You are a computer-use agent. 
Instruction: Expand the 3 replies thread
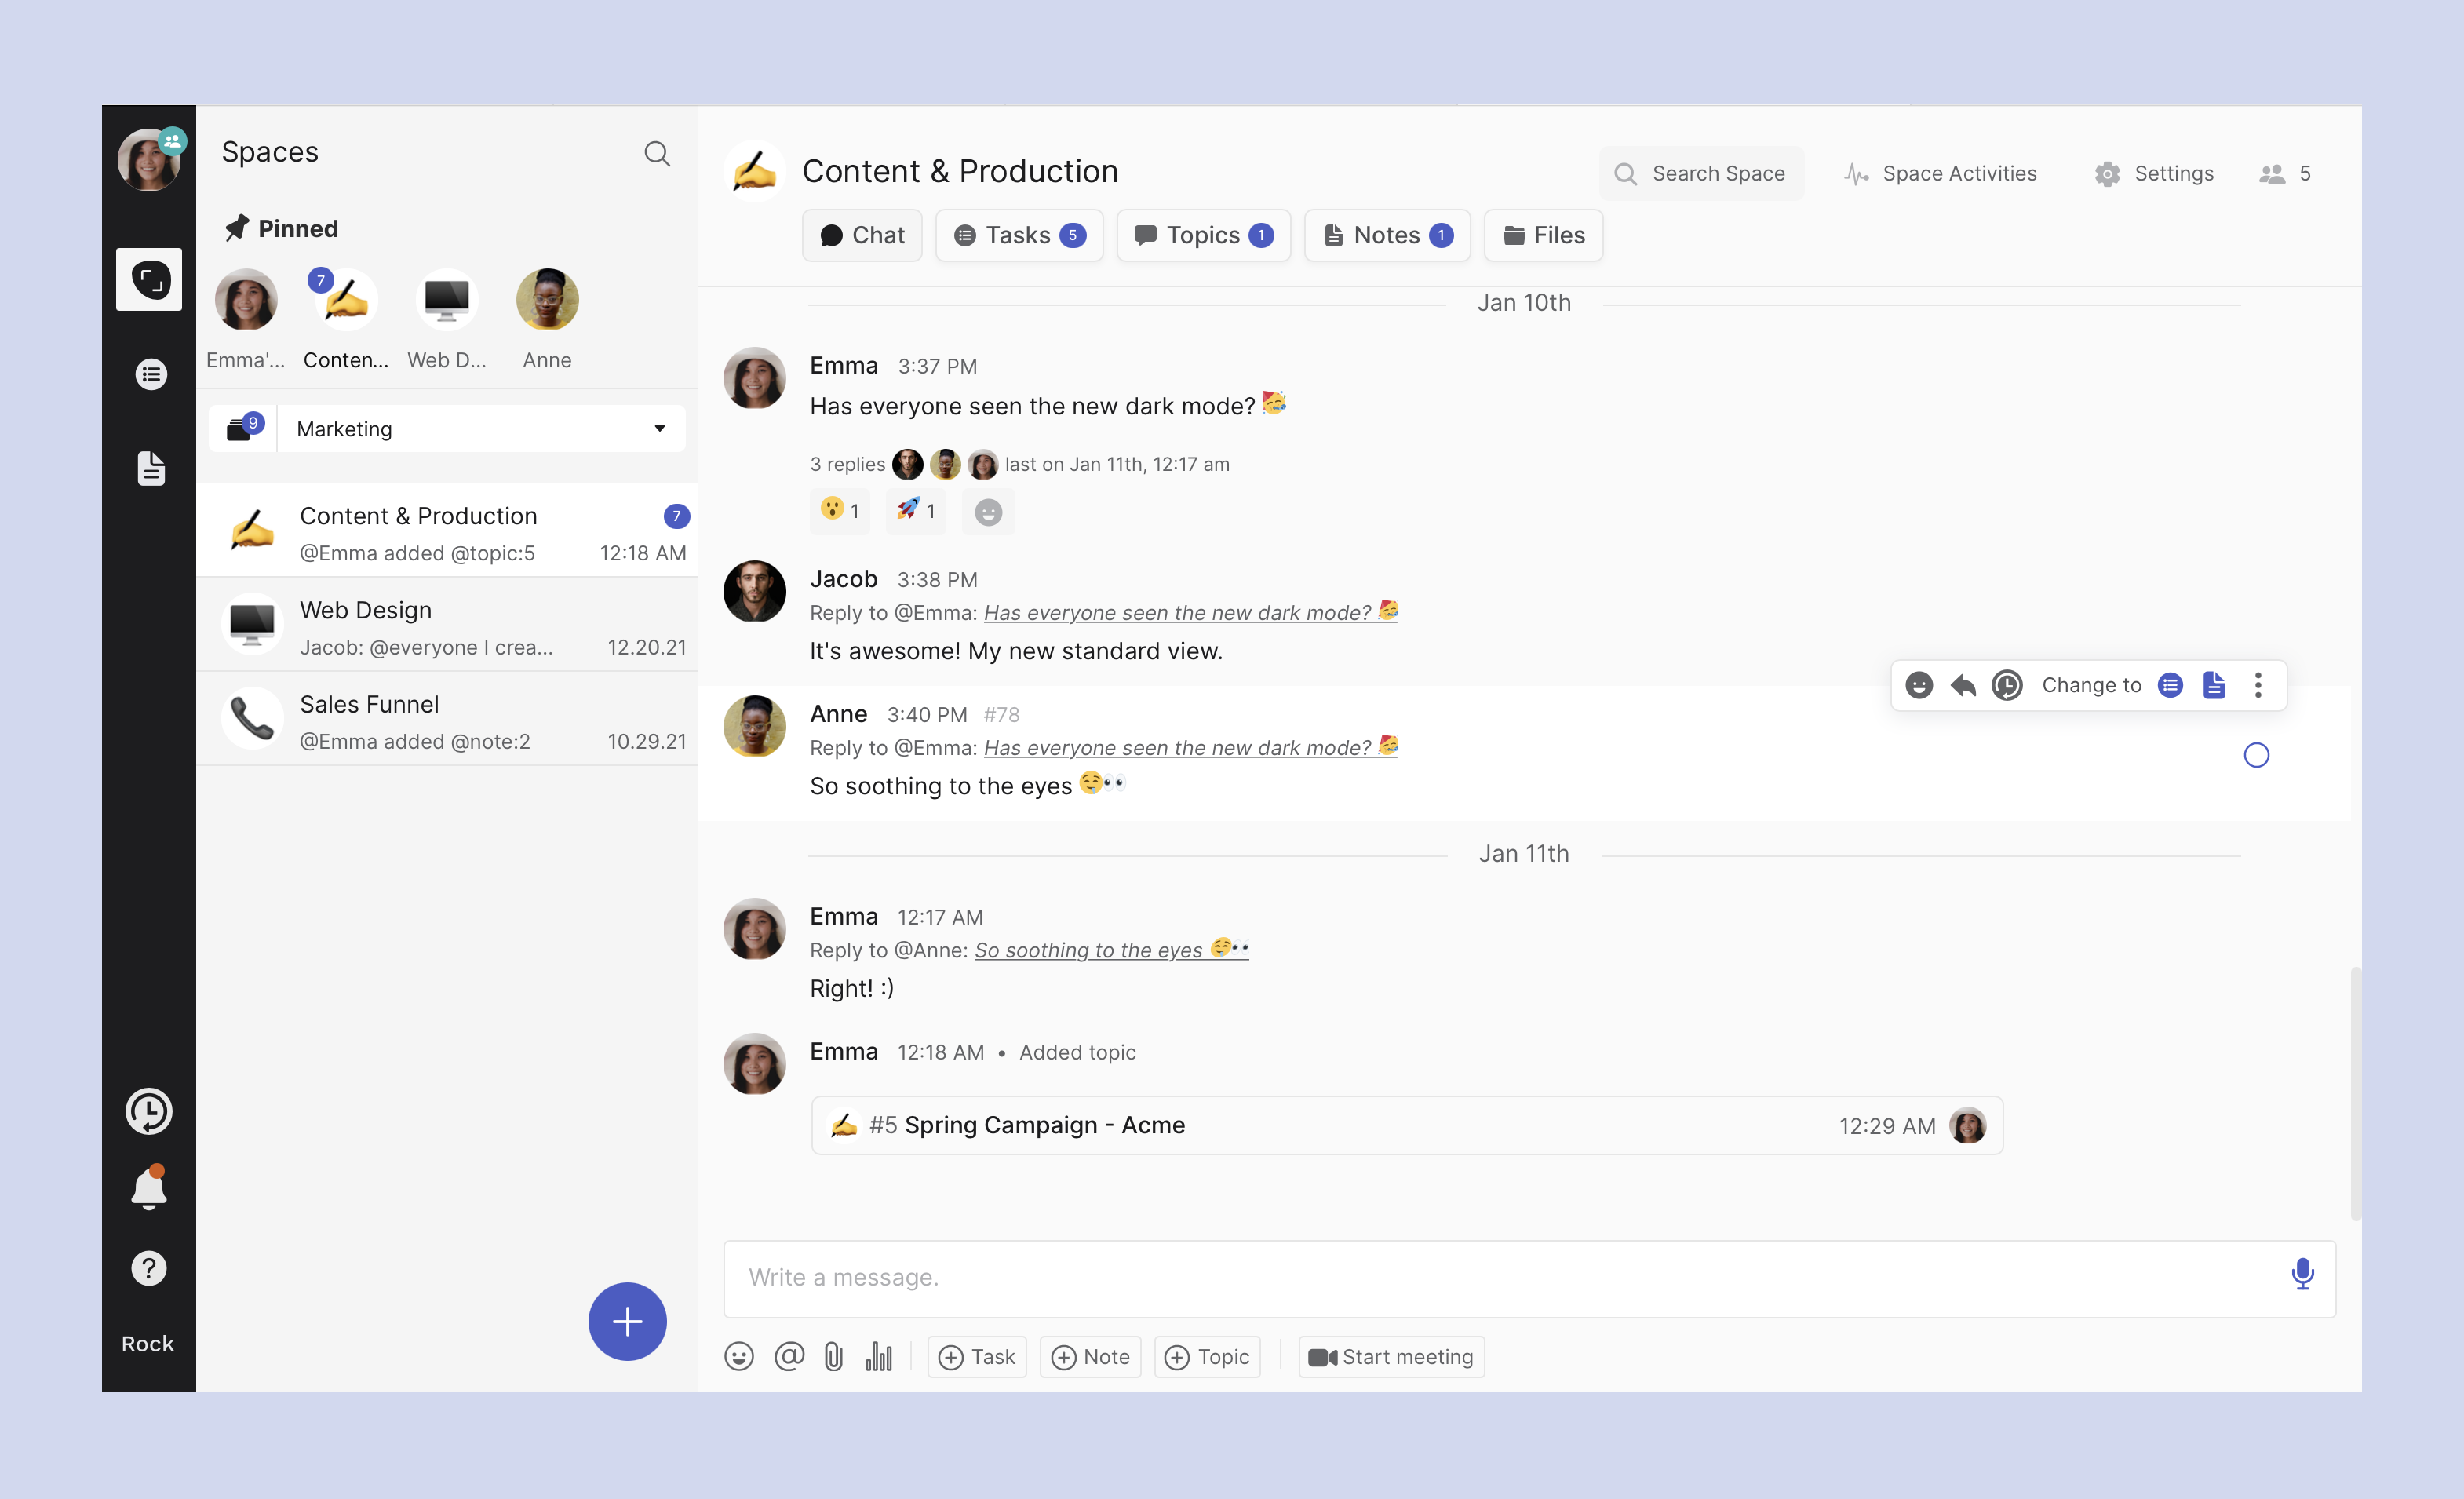coord(847,464)
